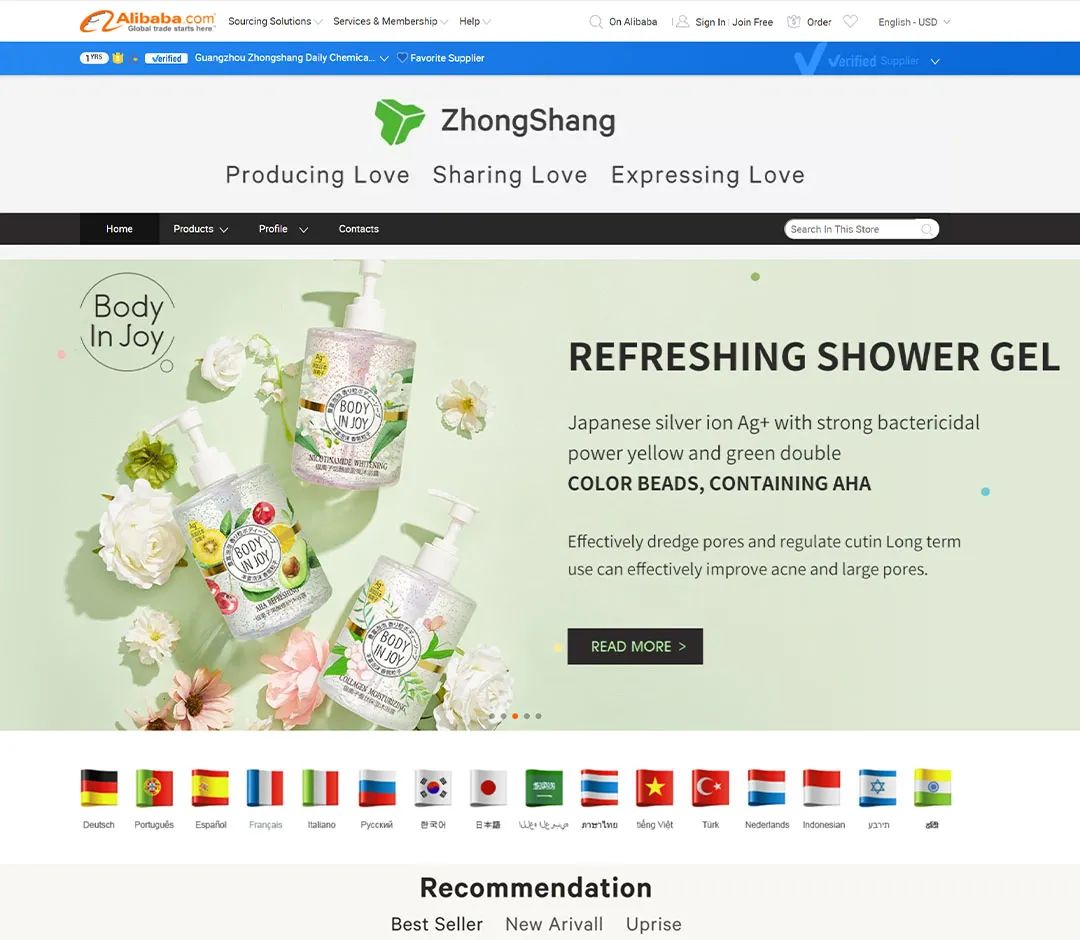Click the search magnifier in store search
Viewport: 1080px width, 940px height.
coord(927,229)
